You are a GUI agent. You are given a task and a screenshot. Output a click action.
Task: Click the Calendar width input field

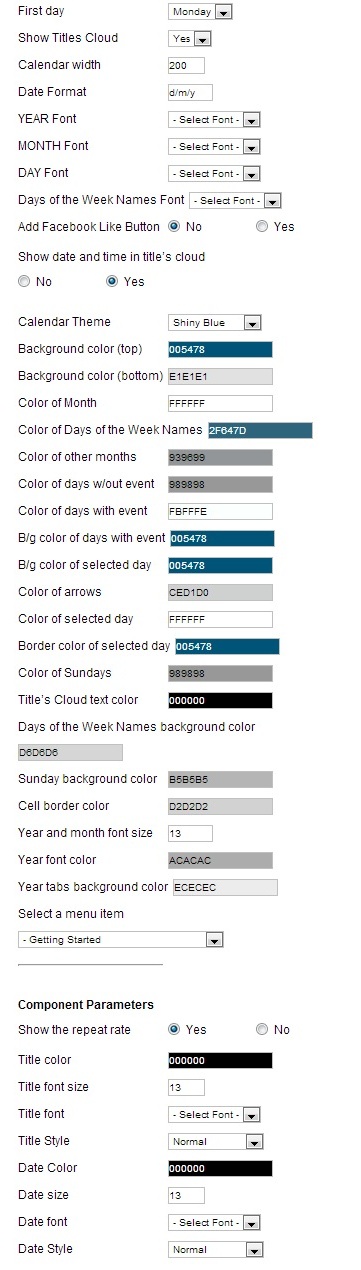[x=186, y=66]
